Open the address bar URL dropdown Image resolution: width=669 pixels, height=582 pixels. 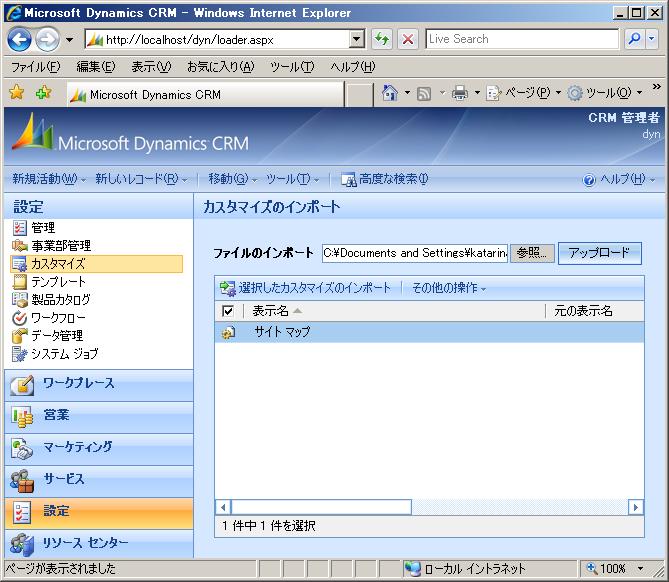click(x=357, y=39)
